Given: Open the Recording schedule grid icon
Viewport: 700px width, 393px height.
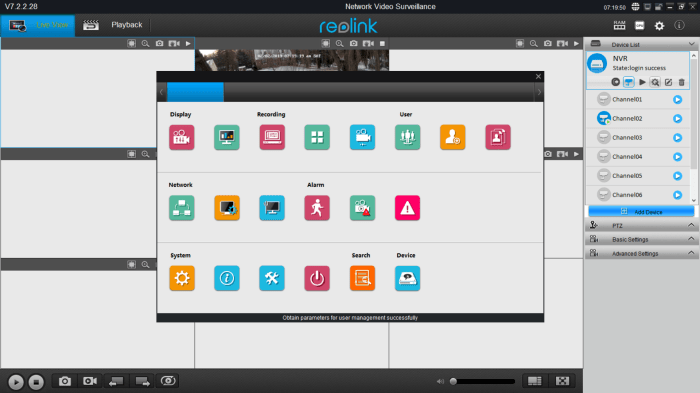Looking at the screenshot, I should point(317,137).
